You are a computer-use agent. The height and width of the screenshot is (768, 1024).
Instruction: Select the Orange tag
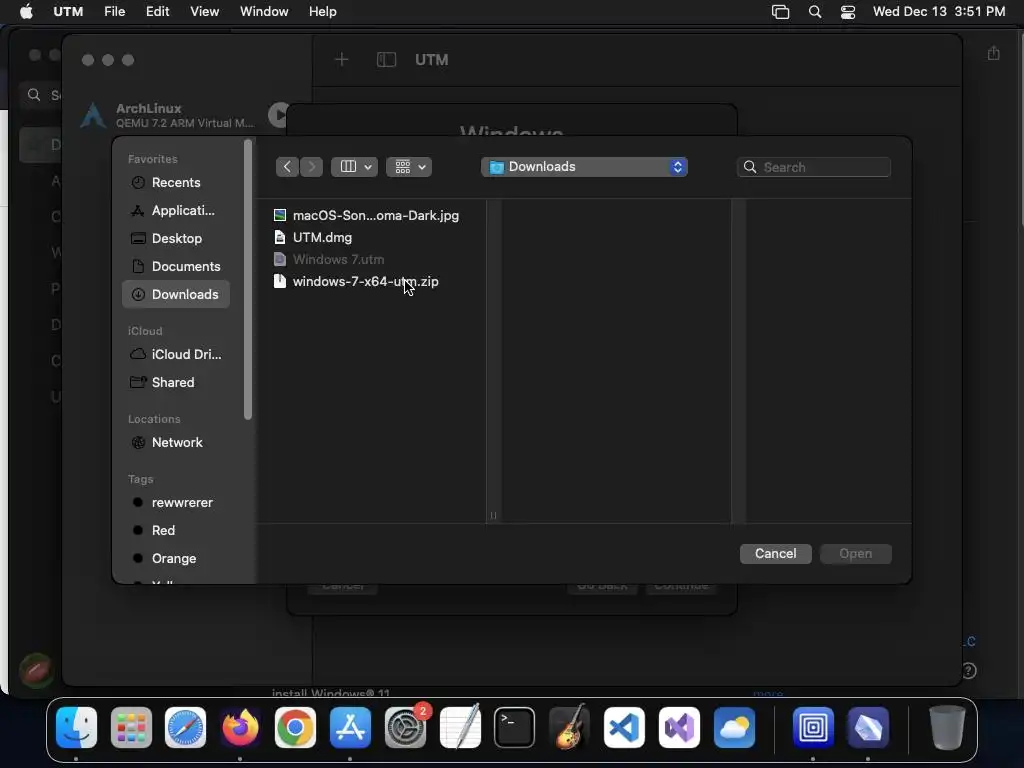tap(176, 559)
